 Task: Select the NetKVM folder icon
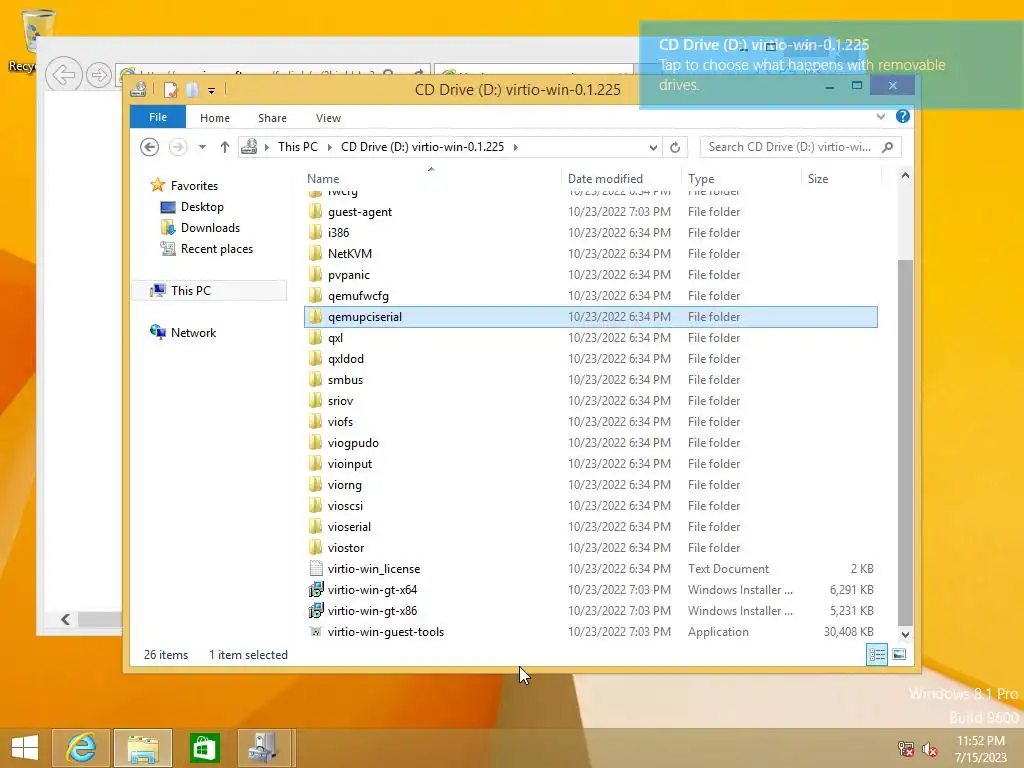pos(315,253)
